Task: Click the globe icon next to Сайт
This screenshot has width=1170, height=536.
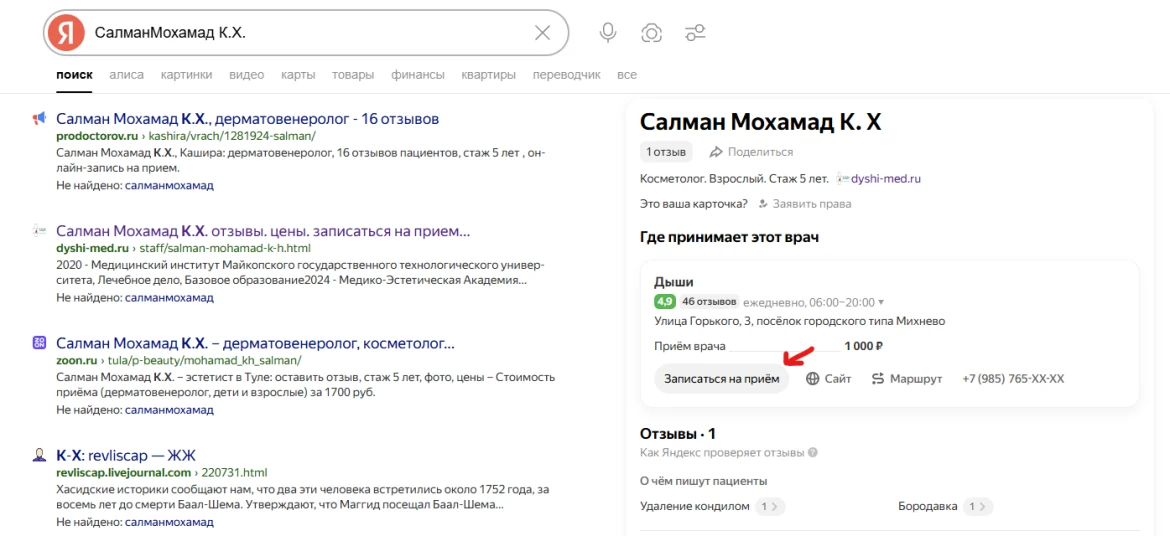Action: pos(813,378)
